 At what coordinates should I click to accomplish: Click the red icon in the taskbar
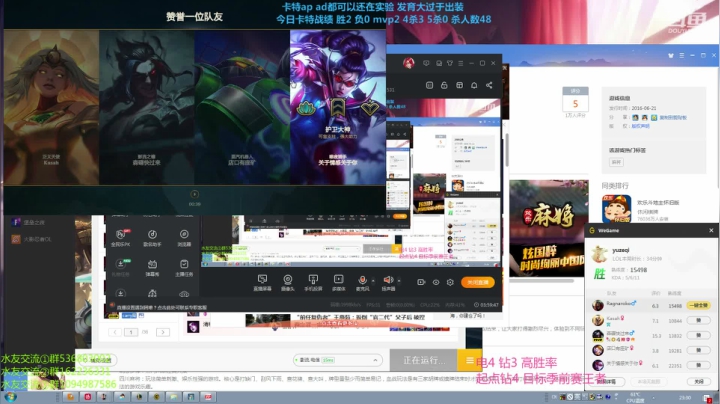tap(88, 397)
